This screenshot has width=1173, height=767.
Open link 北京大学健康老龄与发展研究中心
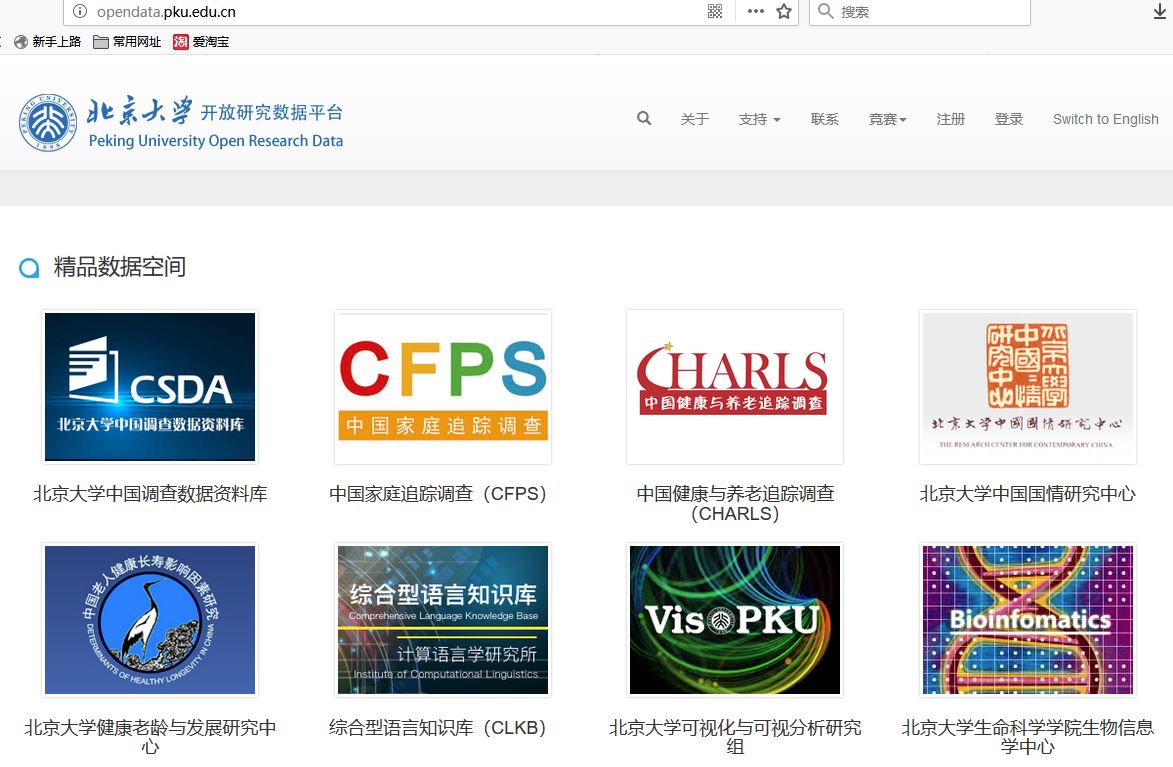click(x=150, y=737)
